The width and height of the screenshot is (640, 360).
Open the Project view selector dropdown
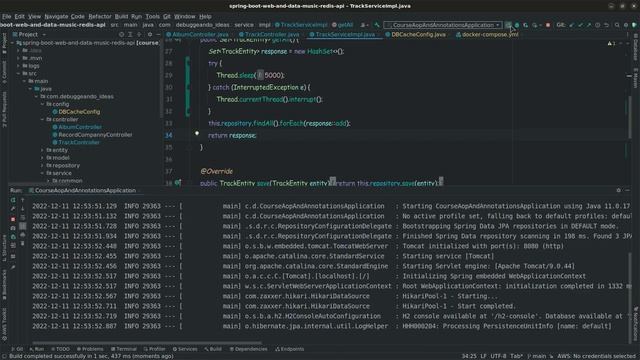pos(29,35)
